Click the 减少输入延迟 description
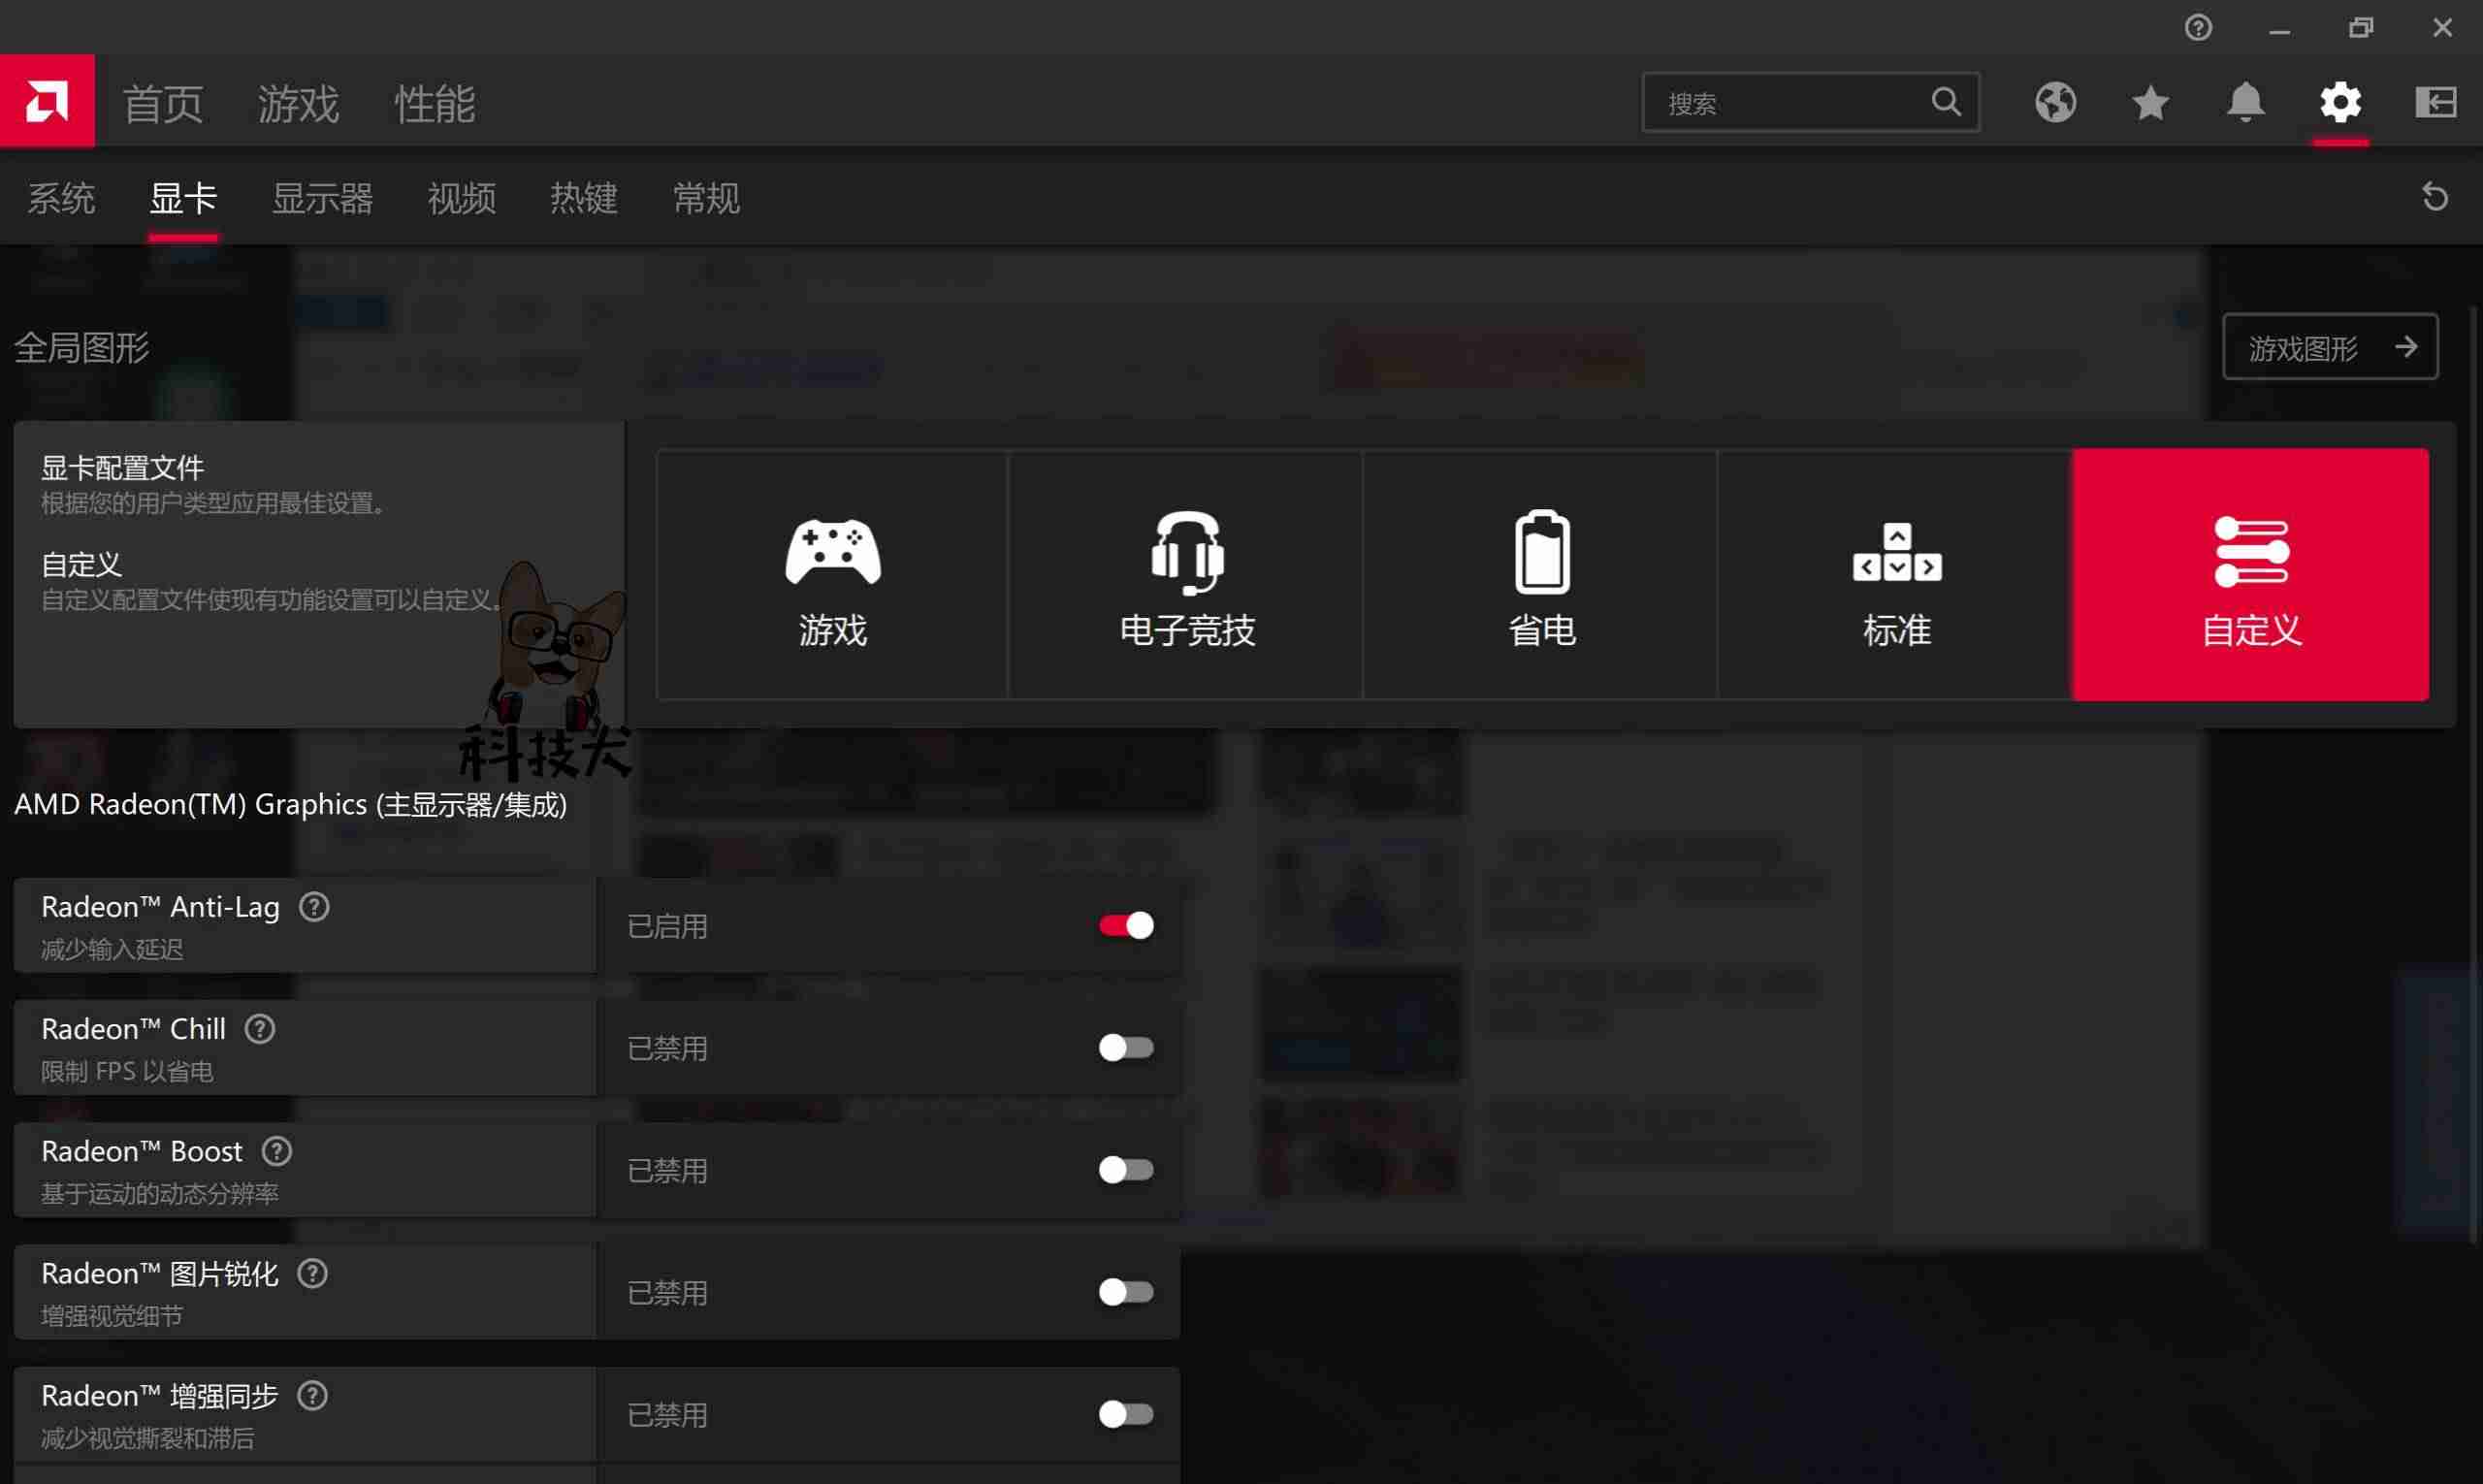Screen dimensions: 2483x1484 click(x=112, y=949)
